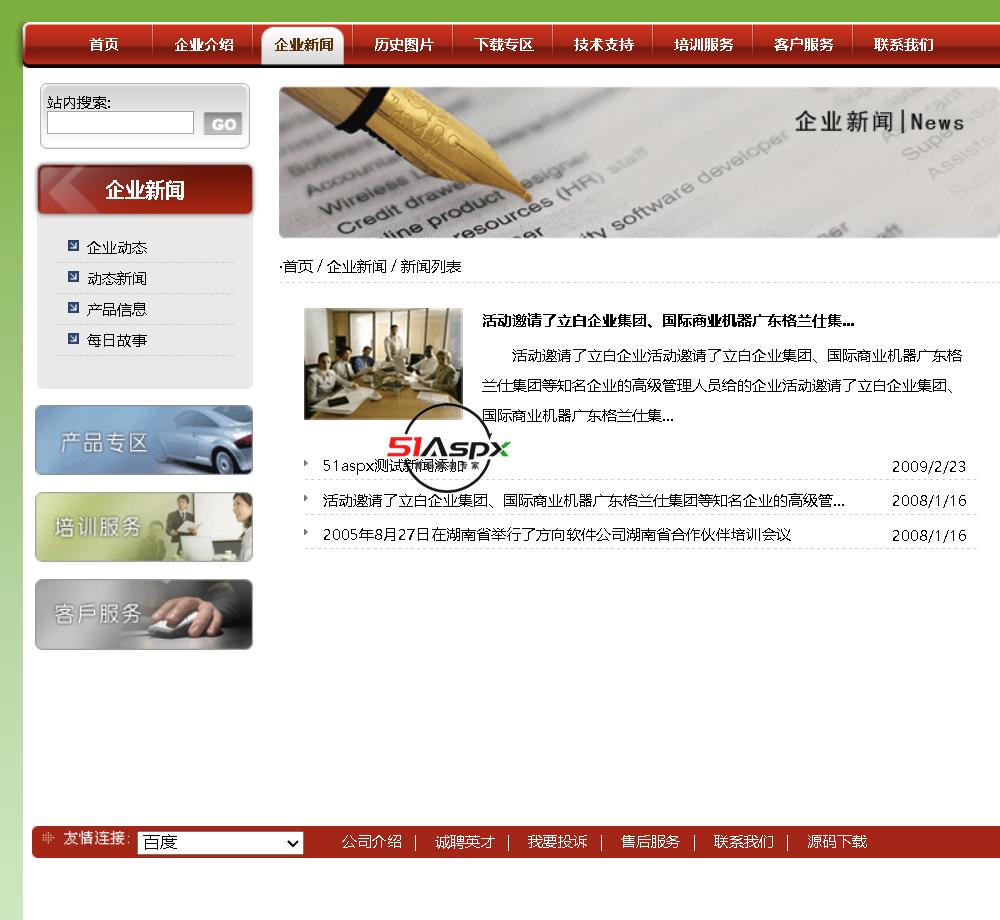Viewport: 1000px width, 920px height.
Task: Open the 历史图片 menu item
Action: pos(404,45)
